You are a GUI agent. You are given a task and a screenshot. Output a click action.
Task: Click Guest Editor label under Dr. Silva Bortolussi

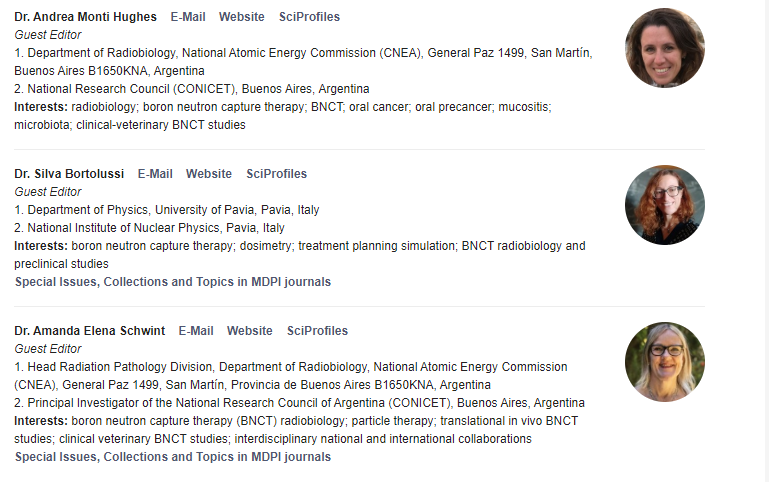(48, 192)
